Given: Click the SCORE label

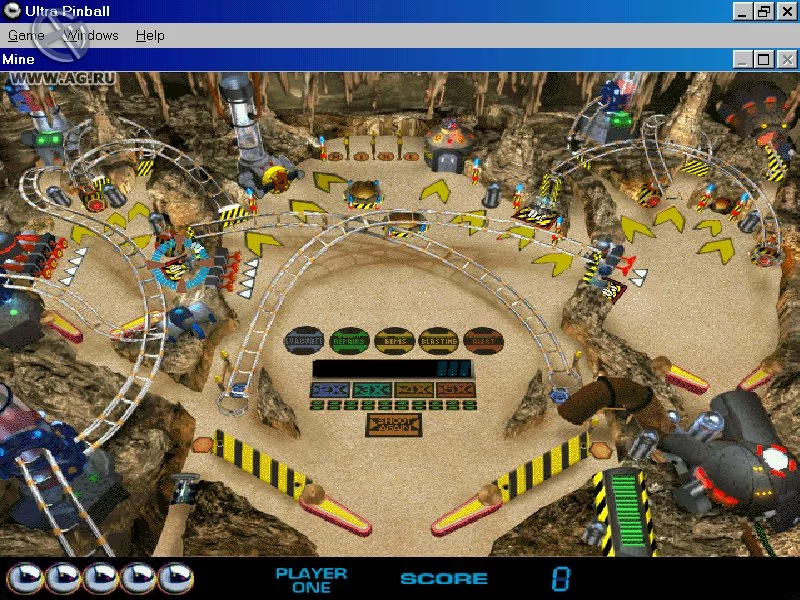Looking at the screenshot, I should [x=444, y=579].
